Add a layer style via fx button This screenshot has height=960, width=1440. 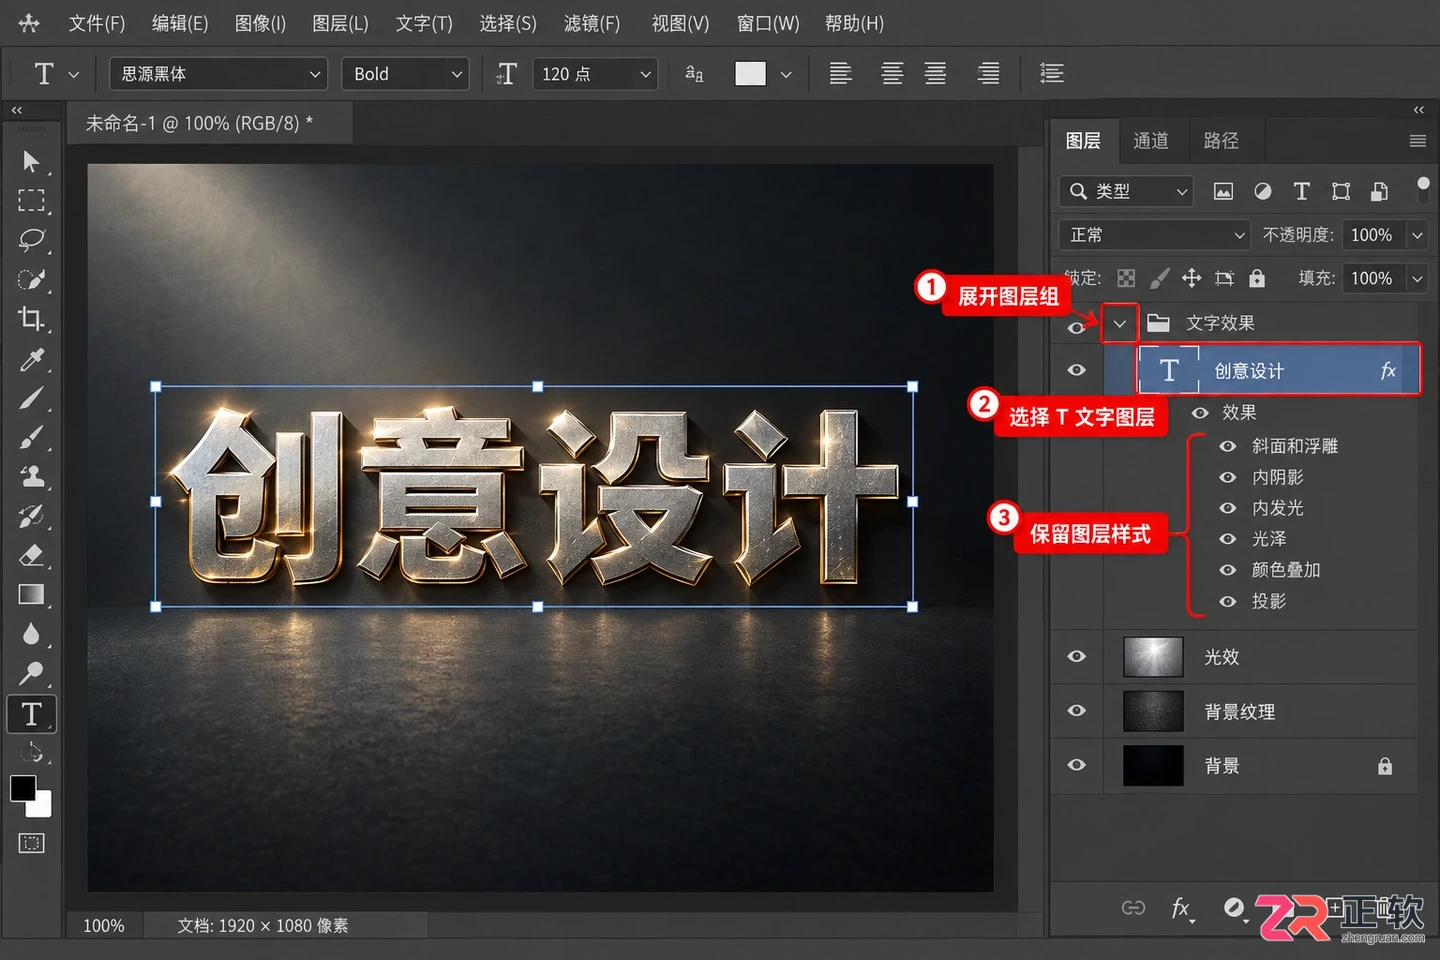[1181, 908]
